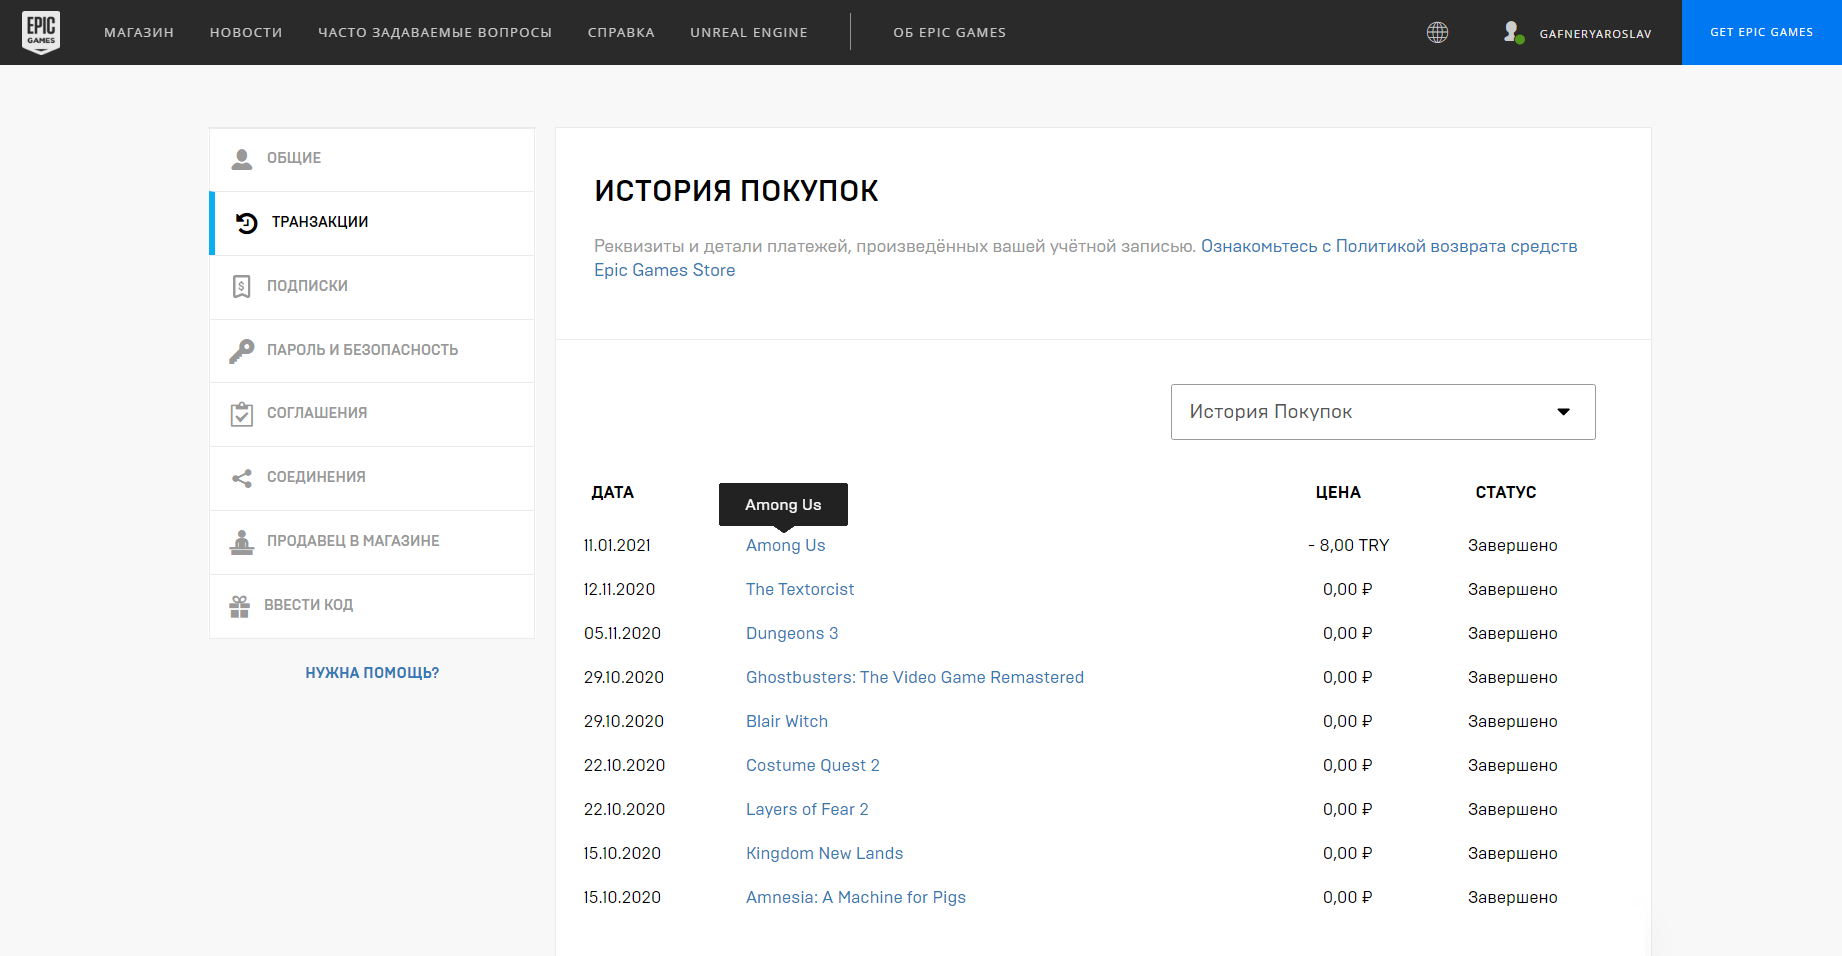Open the ПОДПИСКИ sidebar section
The width and height of the screenshot is (1842, 956).
[x=372, y=287]
